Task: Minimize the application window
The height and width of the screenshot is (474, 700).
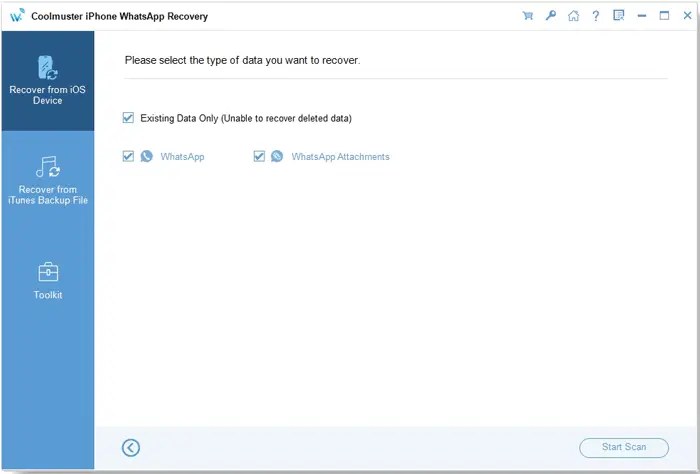Action: click(641, 16)
